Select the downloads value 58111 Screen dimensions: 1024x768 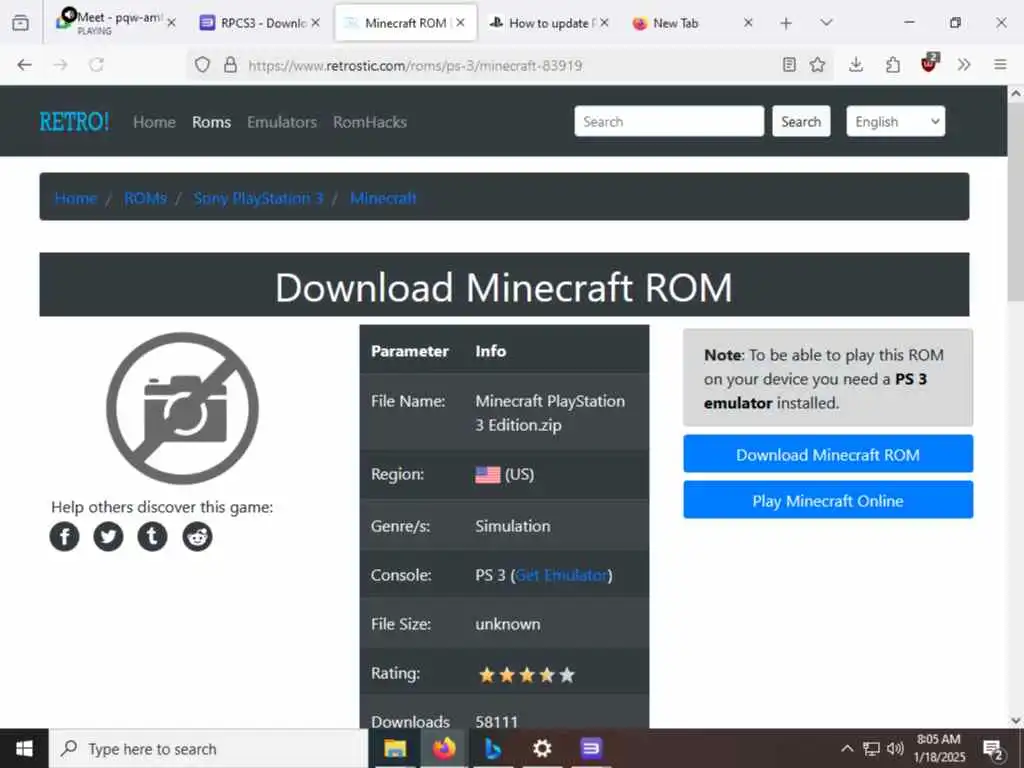point(497,722)
